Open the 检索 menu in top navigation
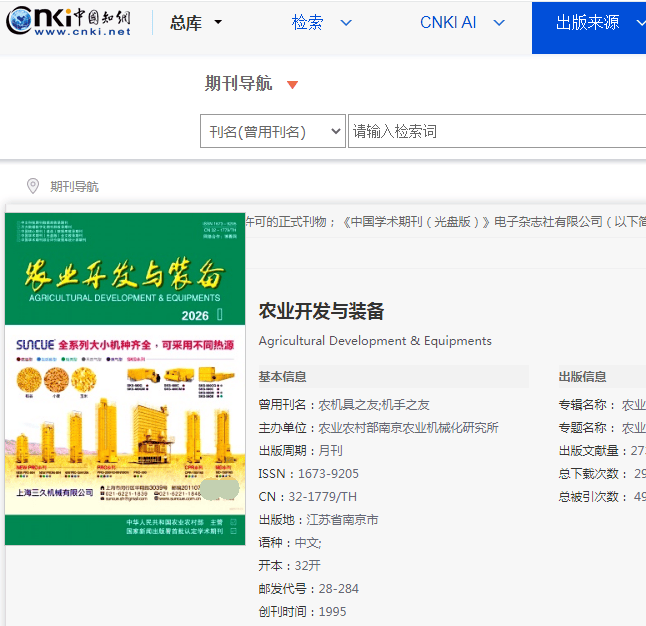646x626 pixels. click(x=321, y=23)
